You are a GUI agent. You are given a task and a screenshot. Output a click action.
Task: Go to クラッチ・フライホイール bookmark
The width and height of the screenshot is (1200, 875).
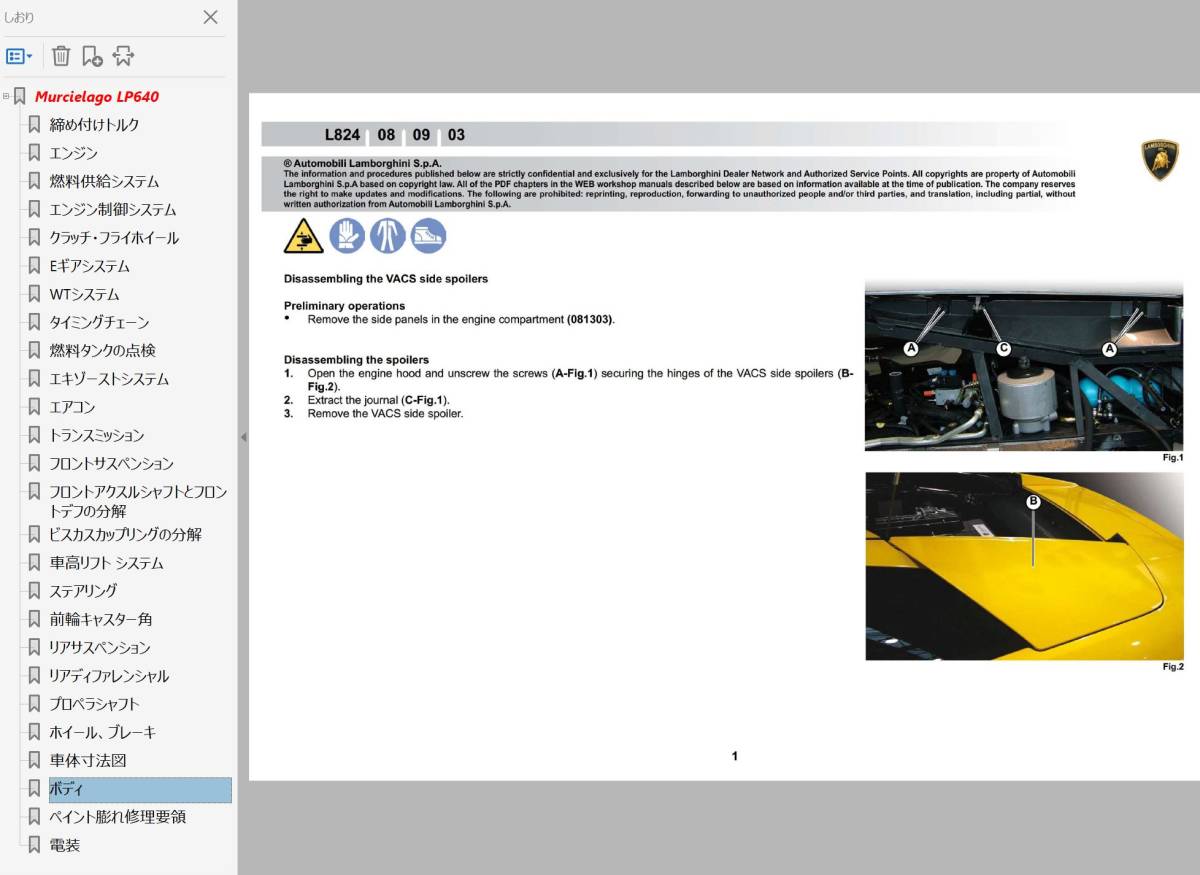[x=114, y=238]
